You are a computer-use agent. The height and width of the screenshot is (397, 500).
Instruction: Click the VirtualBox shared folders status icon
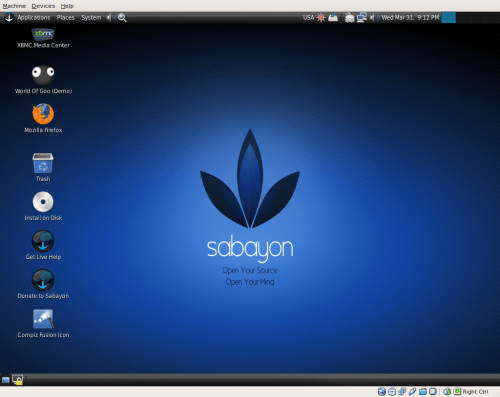pyautogui.click(x=423, y=392)
